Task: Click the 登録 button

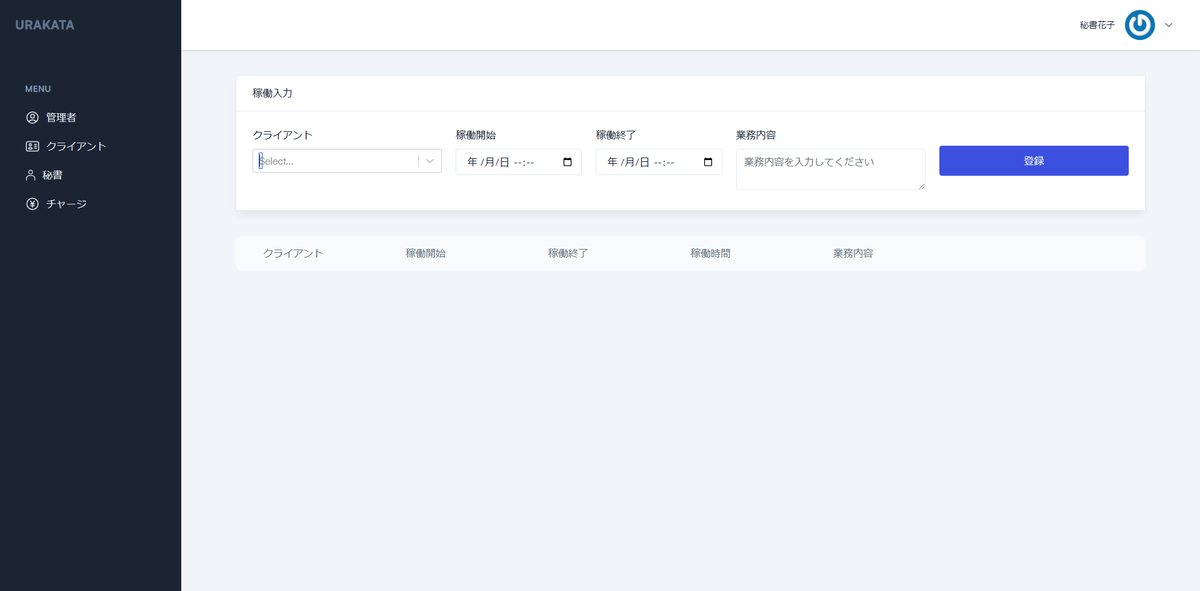Action: click(x=1034, y=161)
